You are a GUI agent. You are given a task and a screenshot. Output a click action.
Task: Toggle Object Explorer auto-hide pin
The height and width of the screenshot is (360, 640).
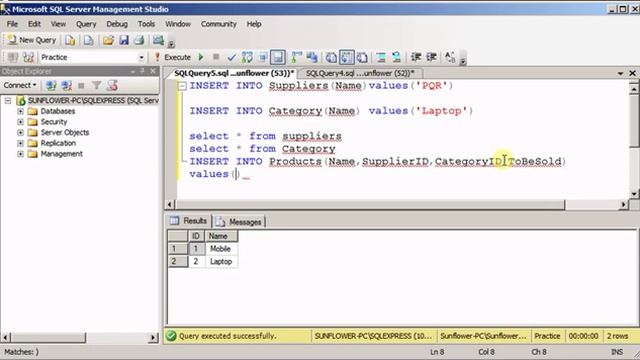[x=142, y=71]
